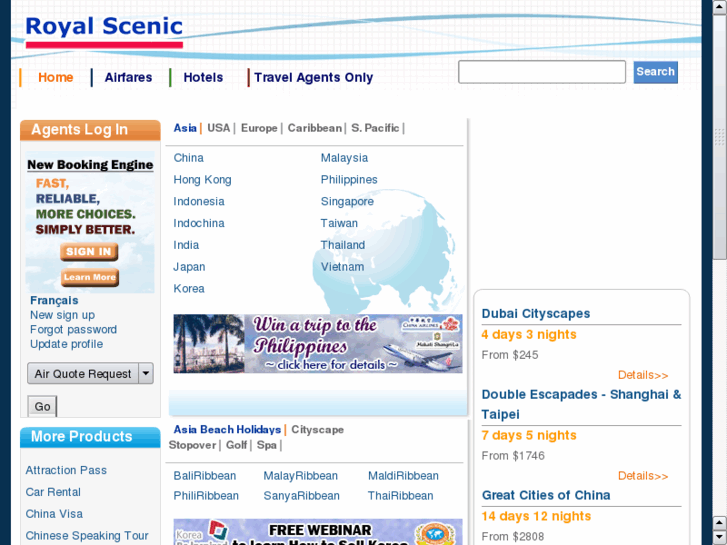The height and width of the screenshot is (545, 727).
Task: Open the Dubai Cityscapes package title
Action: (x=536, y=314)
